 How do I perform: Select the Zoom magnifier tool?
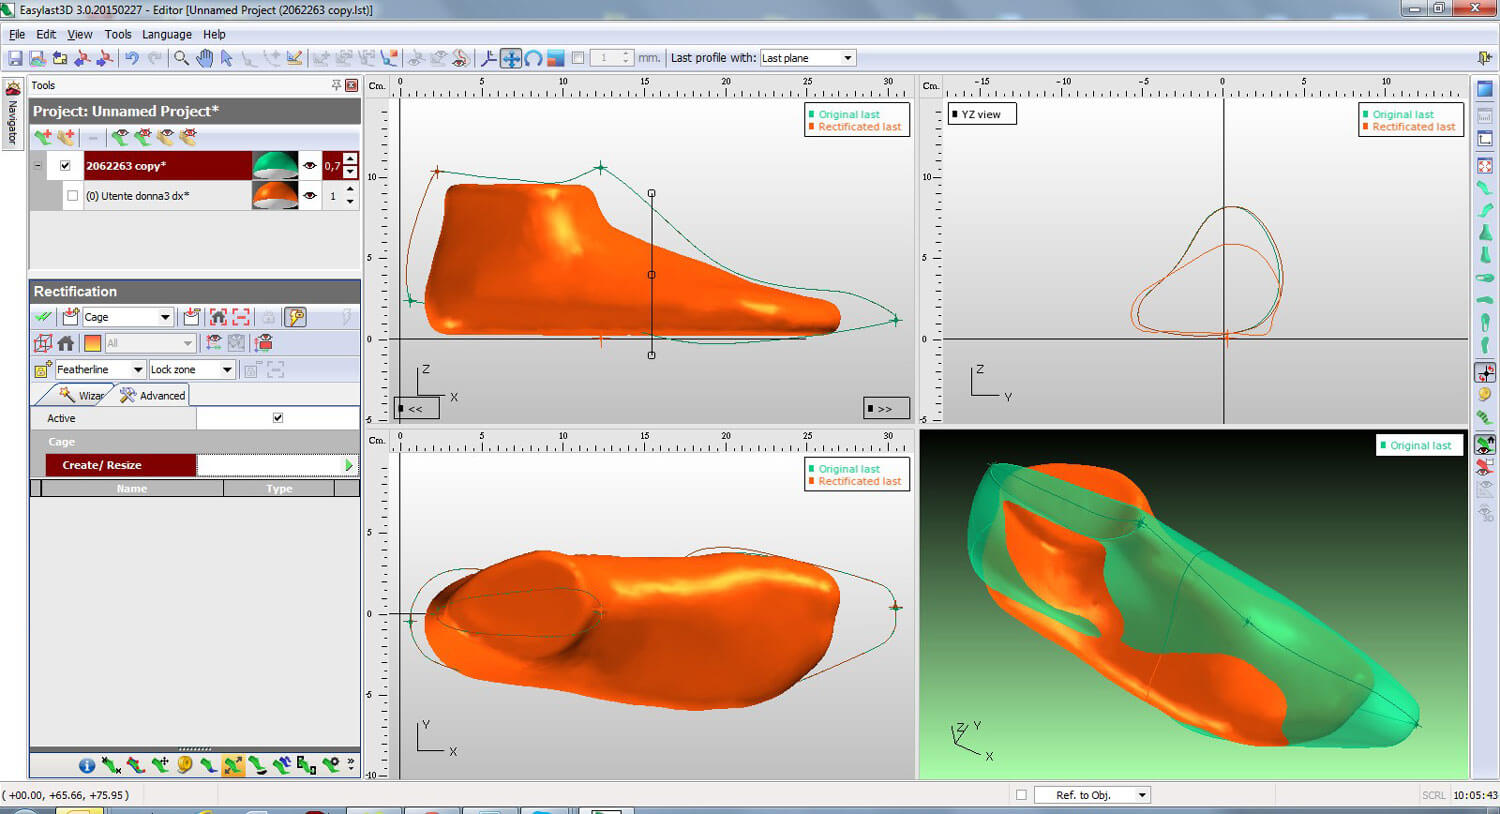(181, 59)
